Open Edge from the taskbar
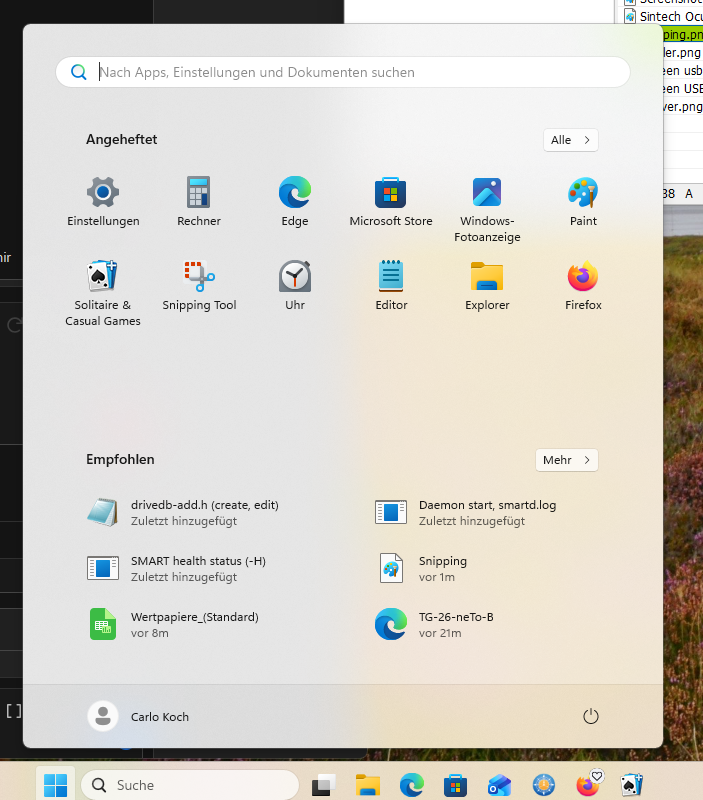The height and width of the screenshot is (800, 703). (x=412, y=785)
